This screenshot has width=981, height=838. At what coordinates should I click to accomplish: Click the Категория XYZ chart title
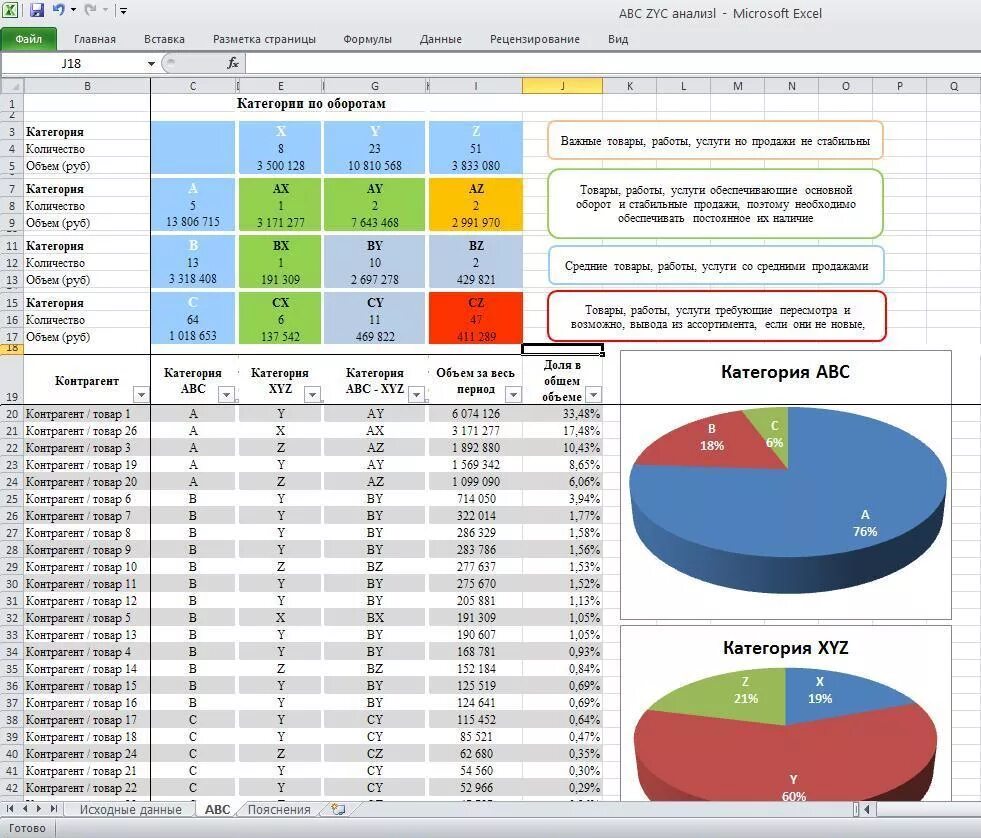785,647
